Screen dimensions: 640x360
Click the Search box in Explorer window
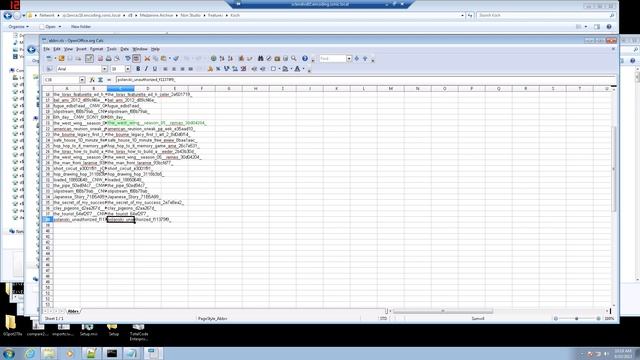pos(546,16)
